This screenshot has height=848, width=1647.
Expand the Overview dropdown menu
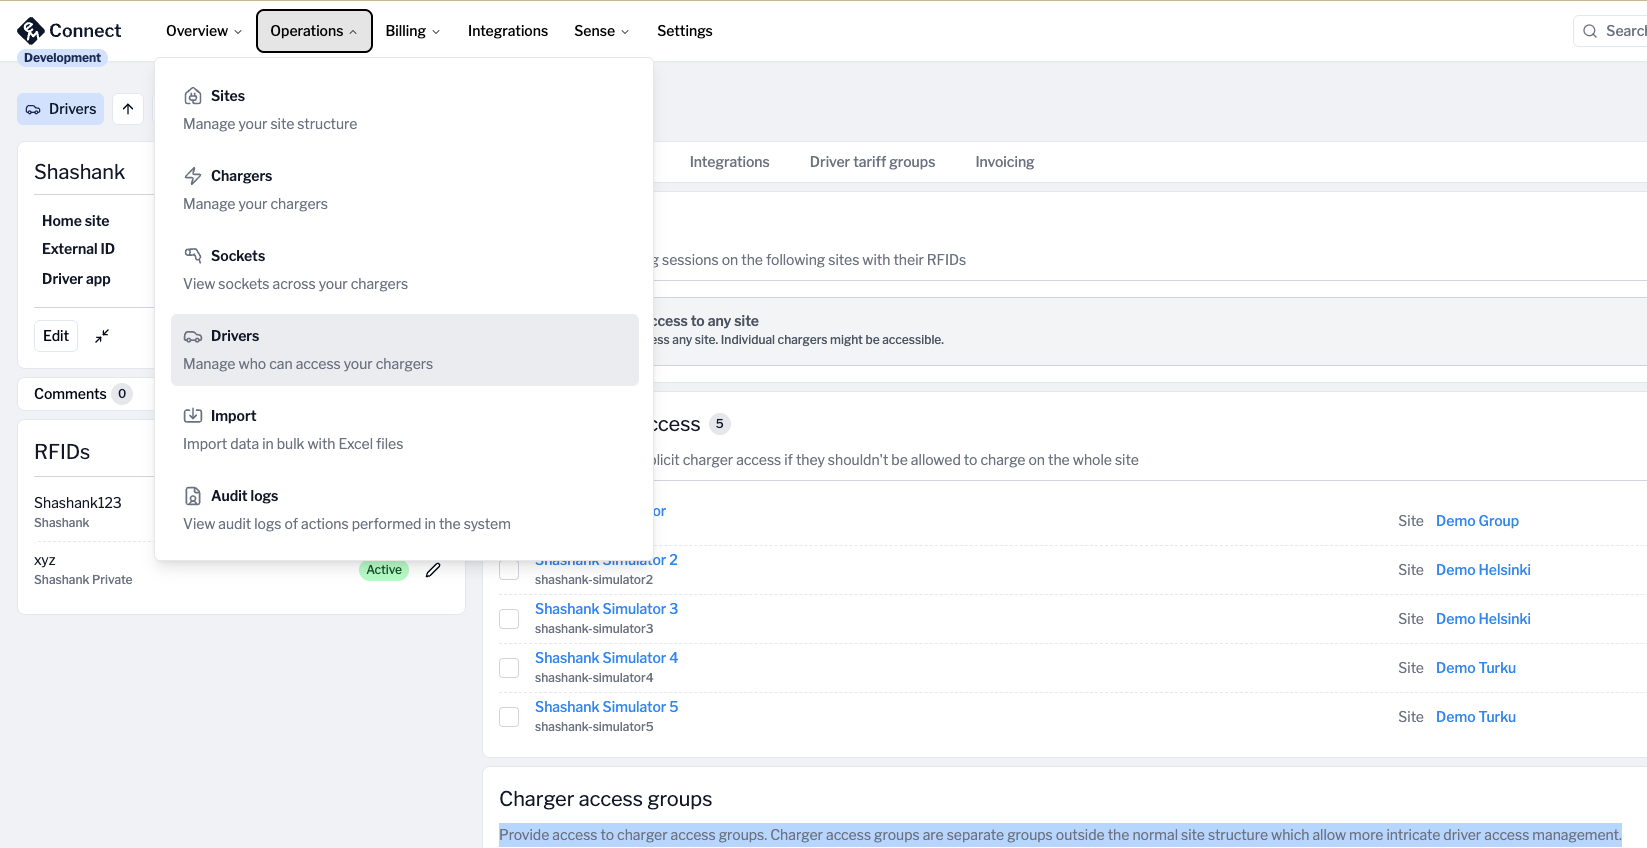[x=204, y=31]
